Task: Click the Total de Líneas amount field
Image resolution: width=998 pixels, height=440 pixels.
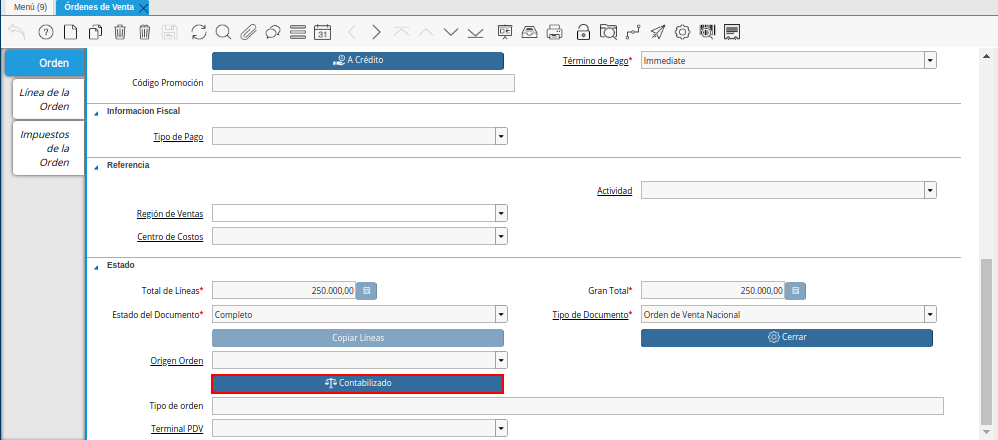Action: point(284,291)
